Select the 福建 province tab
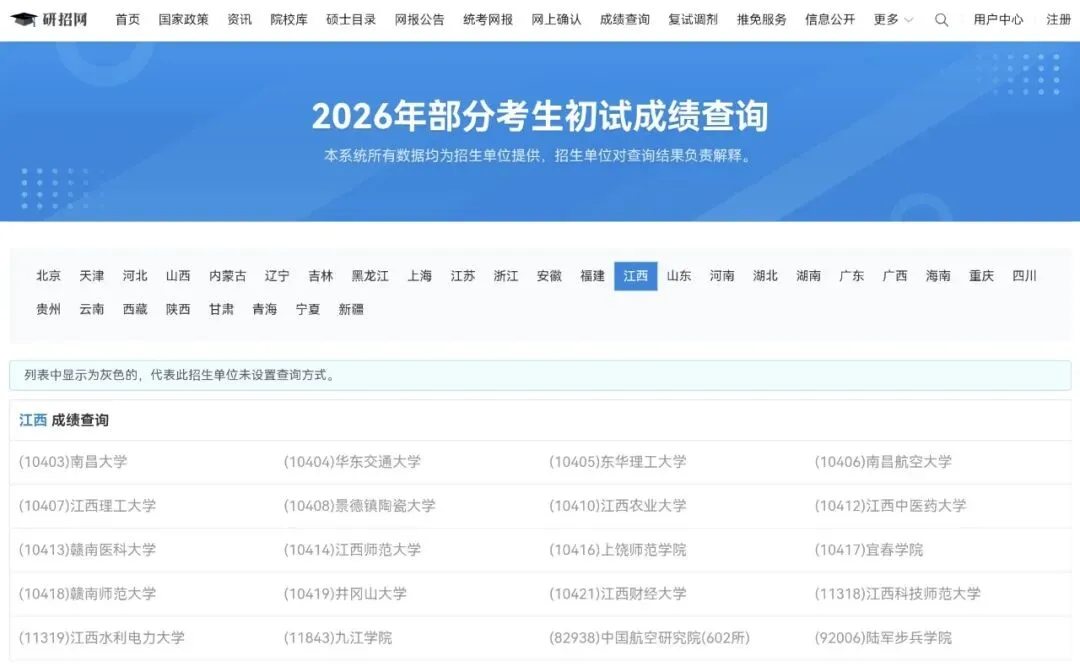 point(592,276)
